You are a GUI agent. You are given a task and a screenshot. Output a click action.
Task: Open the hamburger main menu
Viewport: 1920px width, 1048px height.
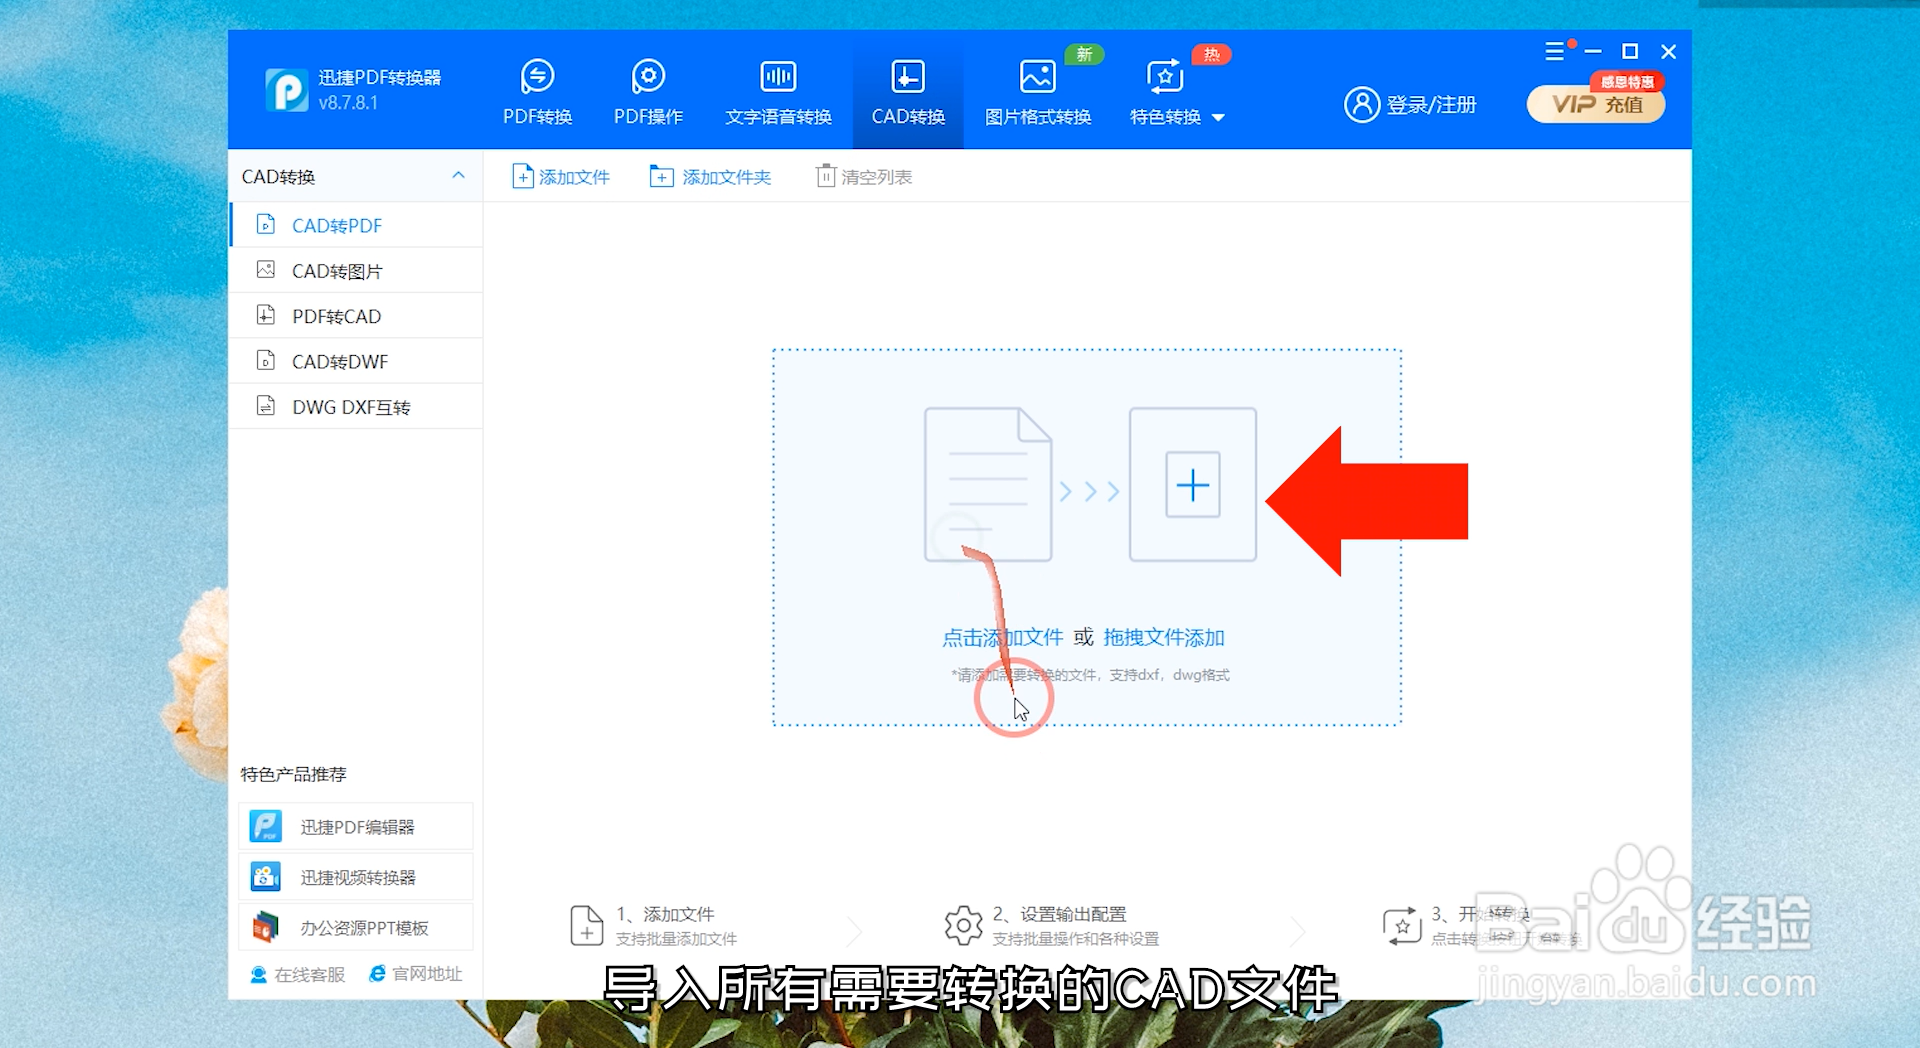[1554, 51]
